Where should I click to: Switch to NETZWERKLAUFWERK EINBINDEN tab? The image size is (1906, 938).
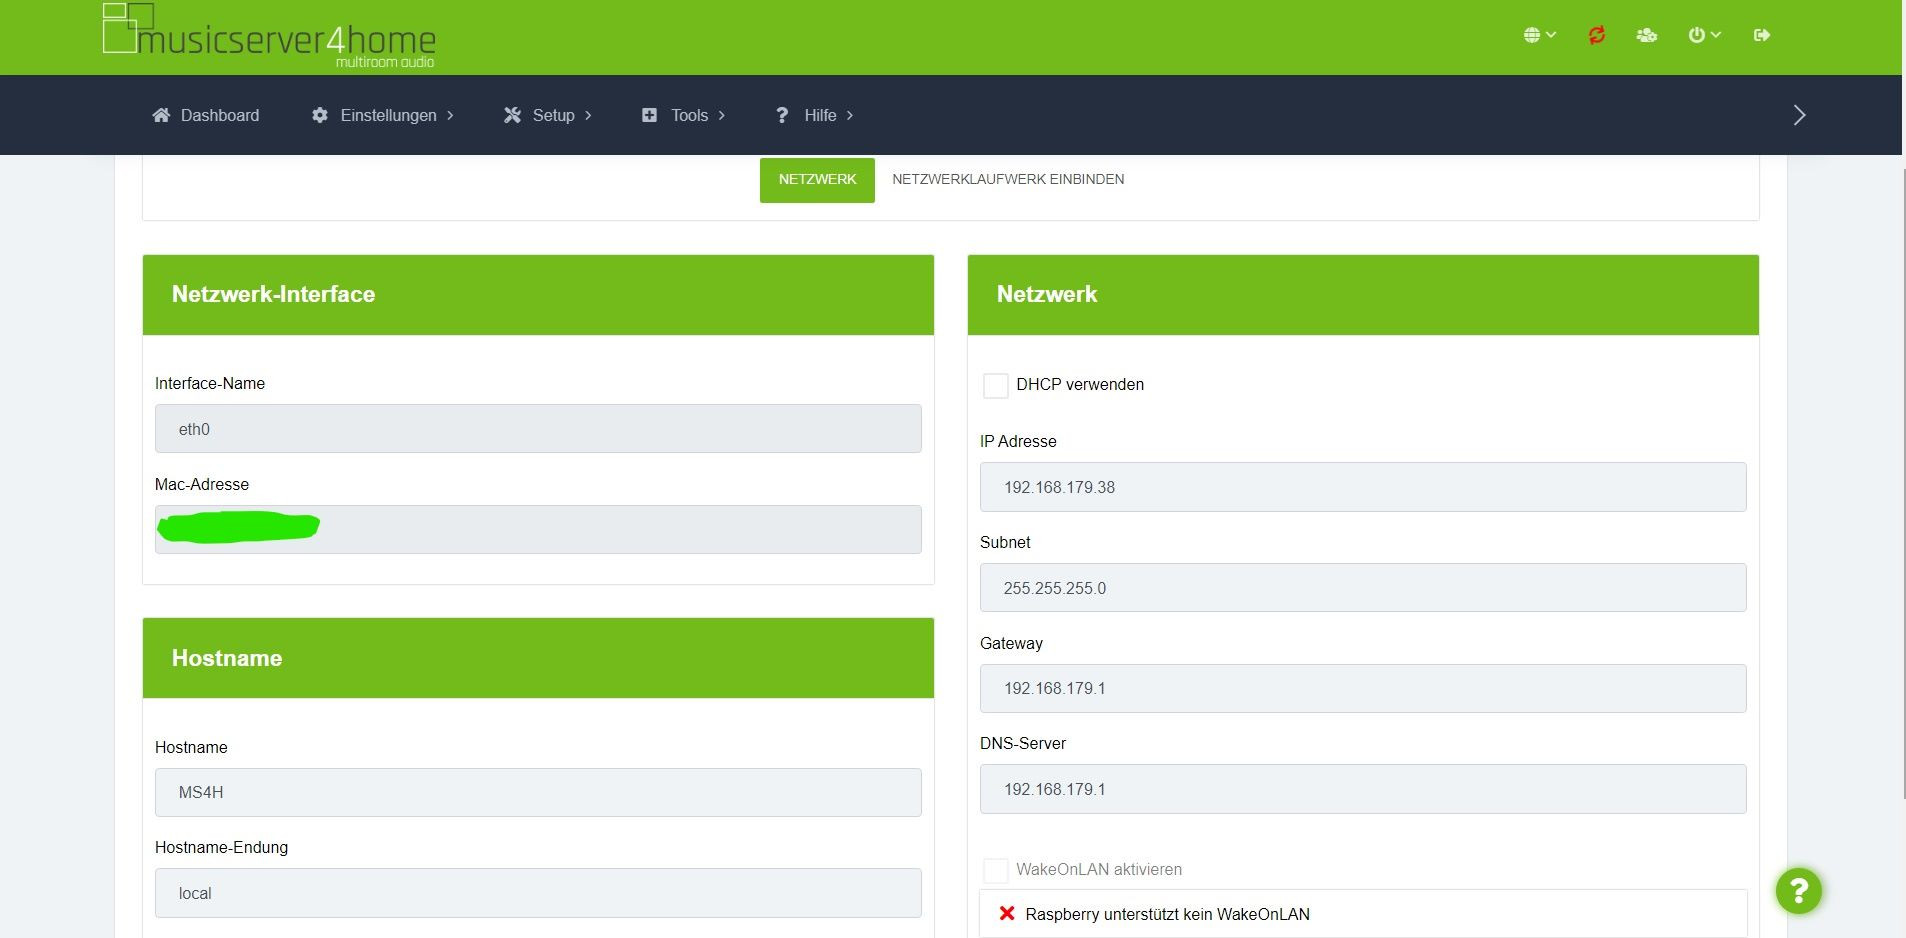click(1008, 180)
